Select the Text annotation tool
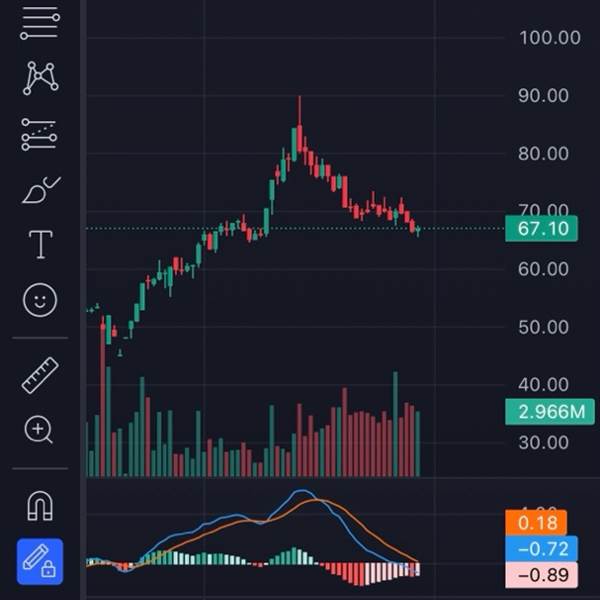The image size is (600, 600). (x=41, y=245)
